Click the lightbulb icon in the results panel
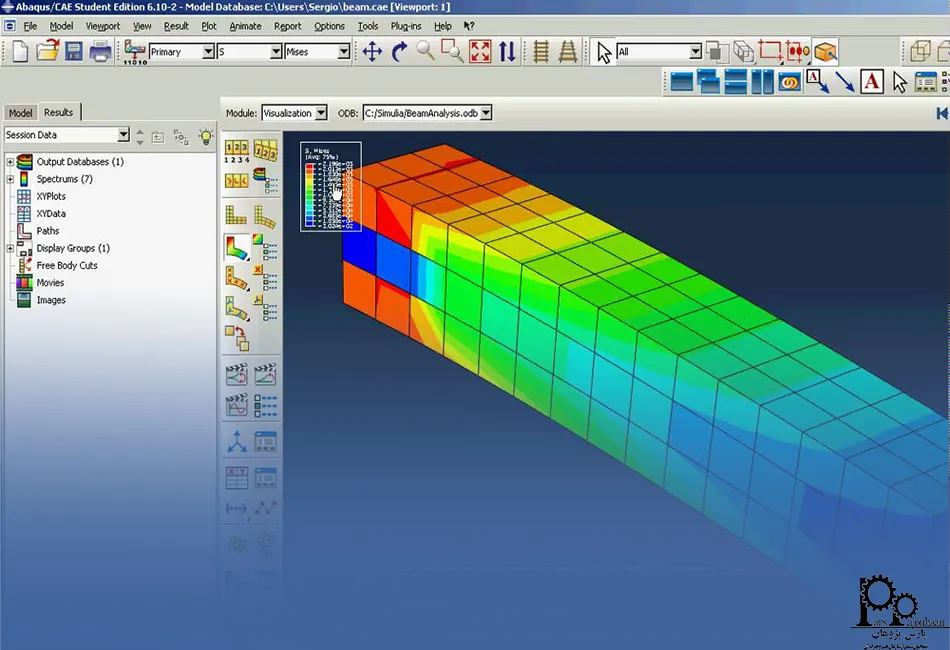The height and width of the screenshot is (650, 950). (206, 136)
